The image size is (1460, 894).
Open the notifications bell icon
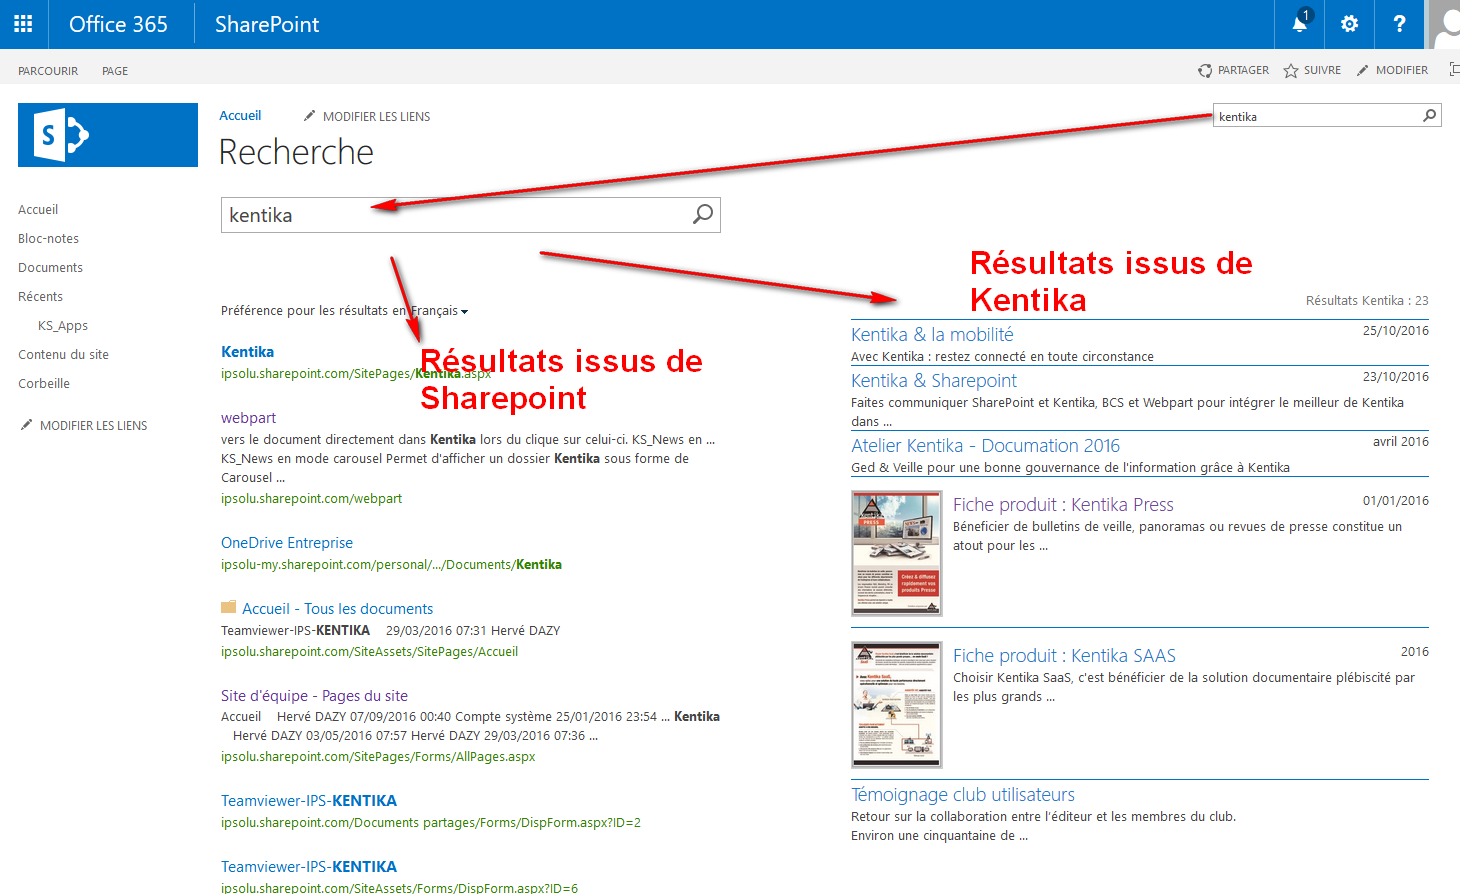point(1300,24)
